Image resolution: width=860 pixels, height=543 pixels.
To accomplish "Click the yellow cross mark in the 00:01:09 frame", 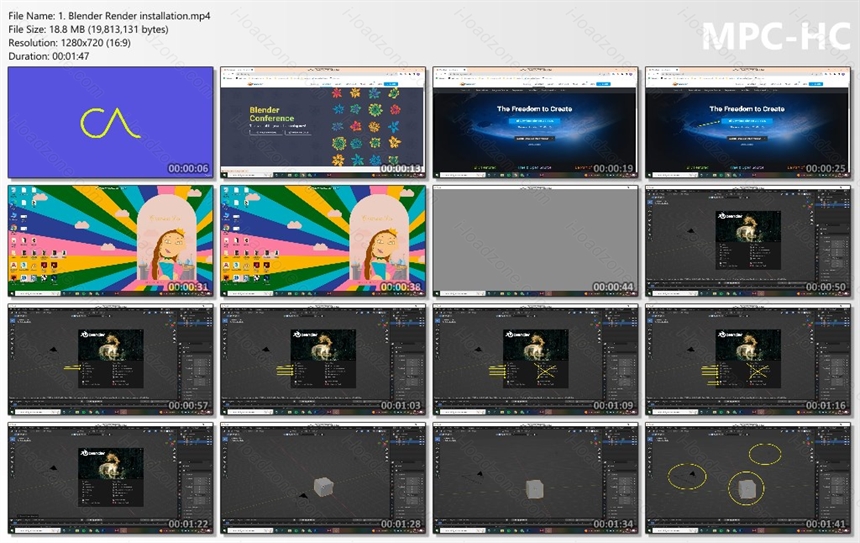I will [x=545, y=371].
